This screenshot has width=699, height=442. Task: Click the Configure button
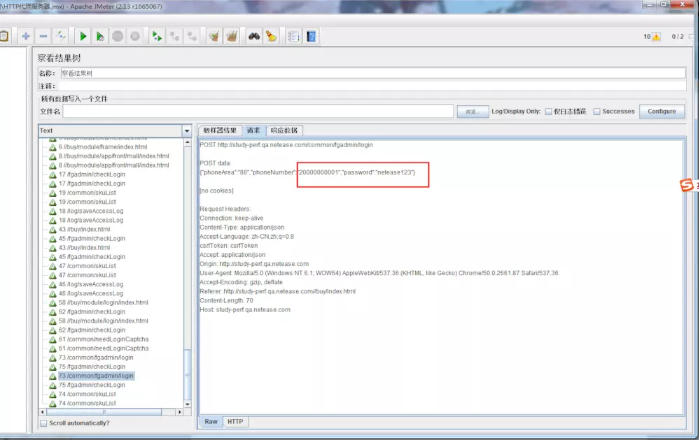pos(662,112)
